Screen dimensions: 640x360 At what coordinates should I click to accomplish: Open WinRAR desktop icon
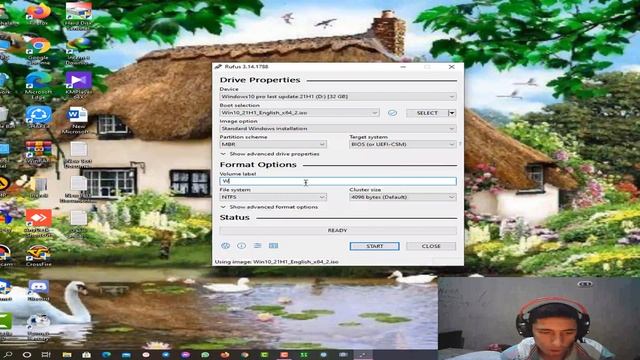(x=38, y=152)
